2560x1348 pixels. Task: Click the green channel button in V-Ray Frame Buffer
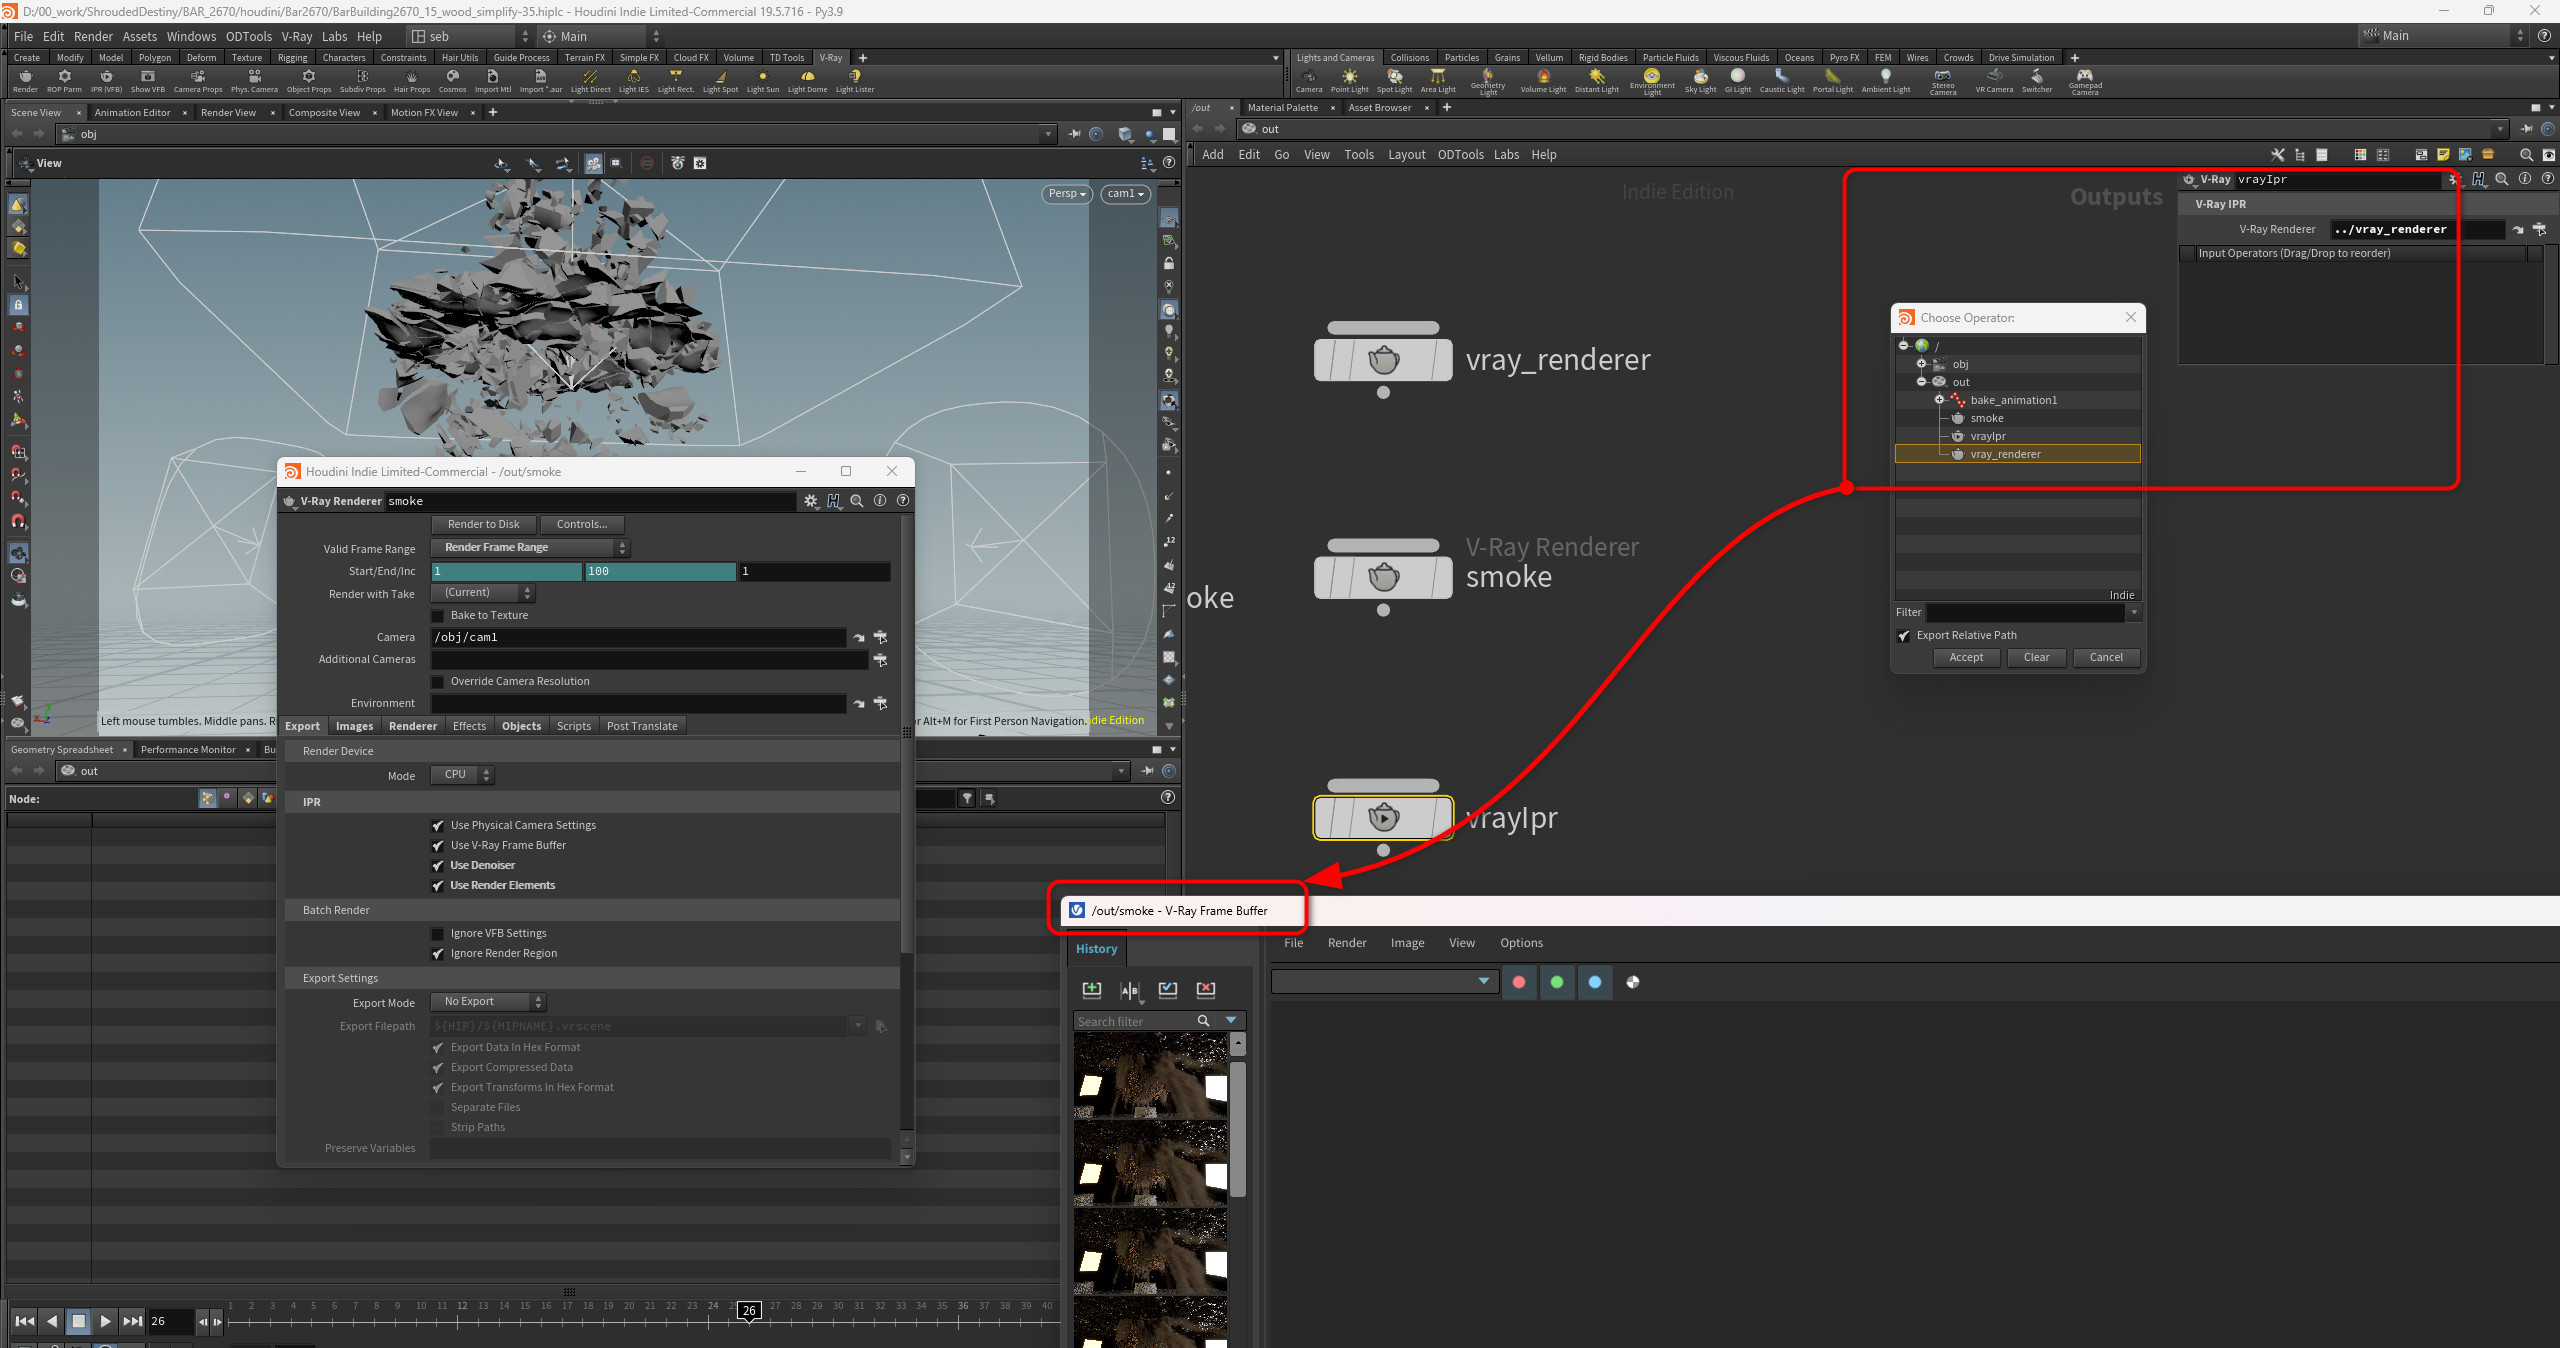tap(1557, 982)
